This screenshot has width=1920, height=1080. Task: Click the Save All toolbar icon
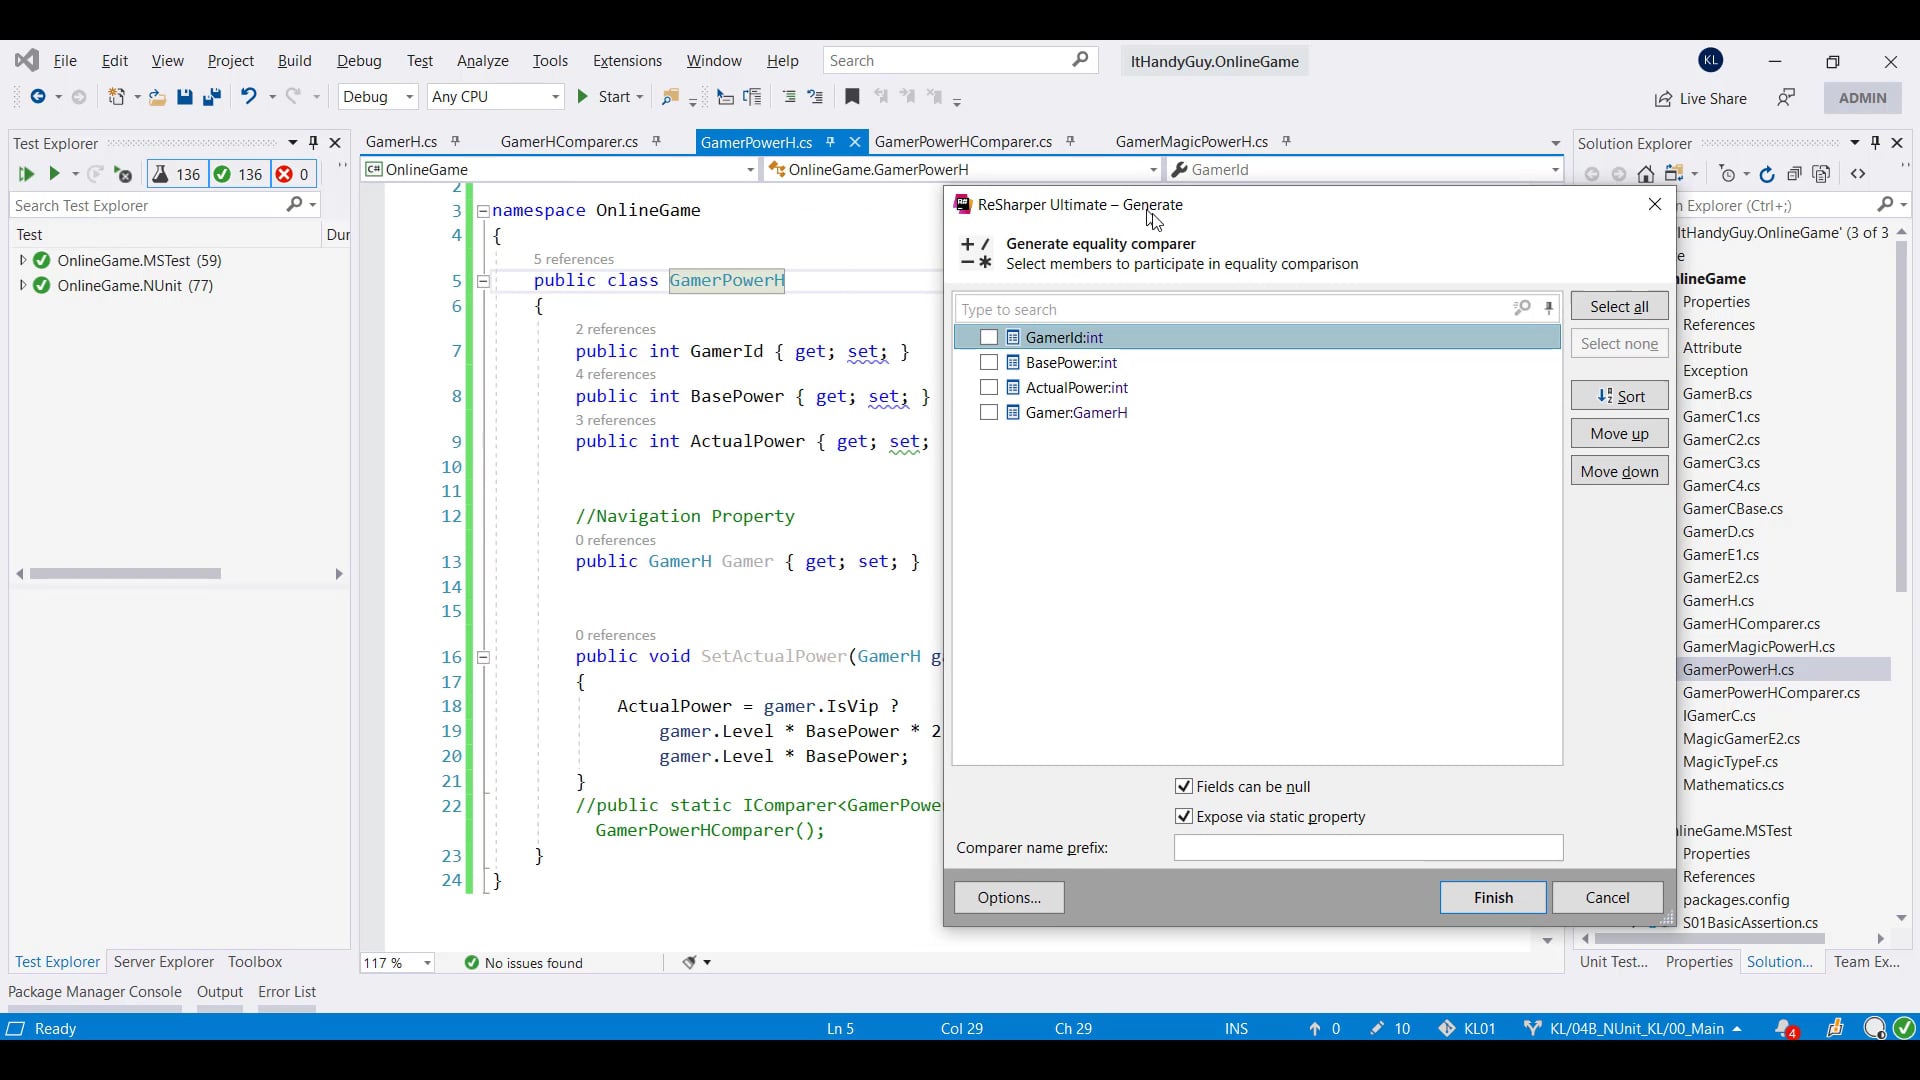[x=211, y=97]
